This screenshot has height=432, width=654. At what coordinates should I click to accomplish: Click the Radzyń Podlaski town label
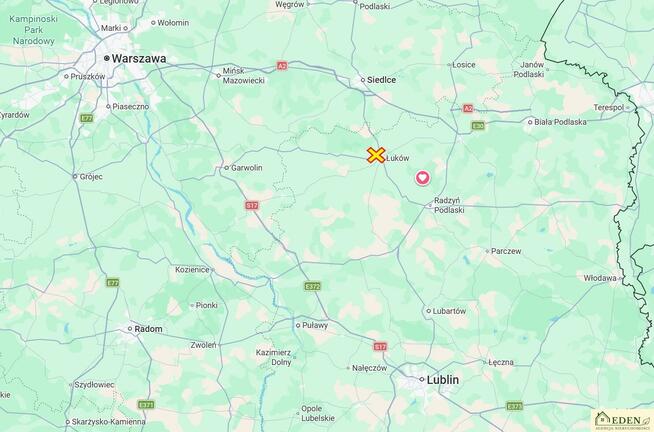click(449, 205)
